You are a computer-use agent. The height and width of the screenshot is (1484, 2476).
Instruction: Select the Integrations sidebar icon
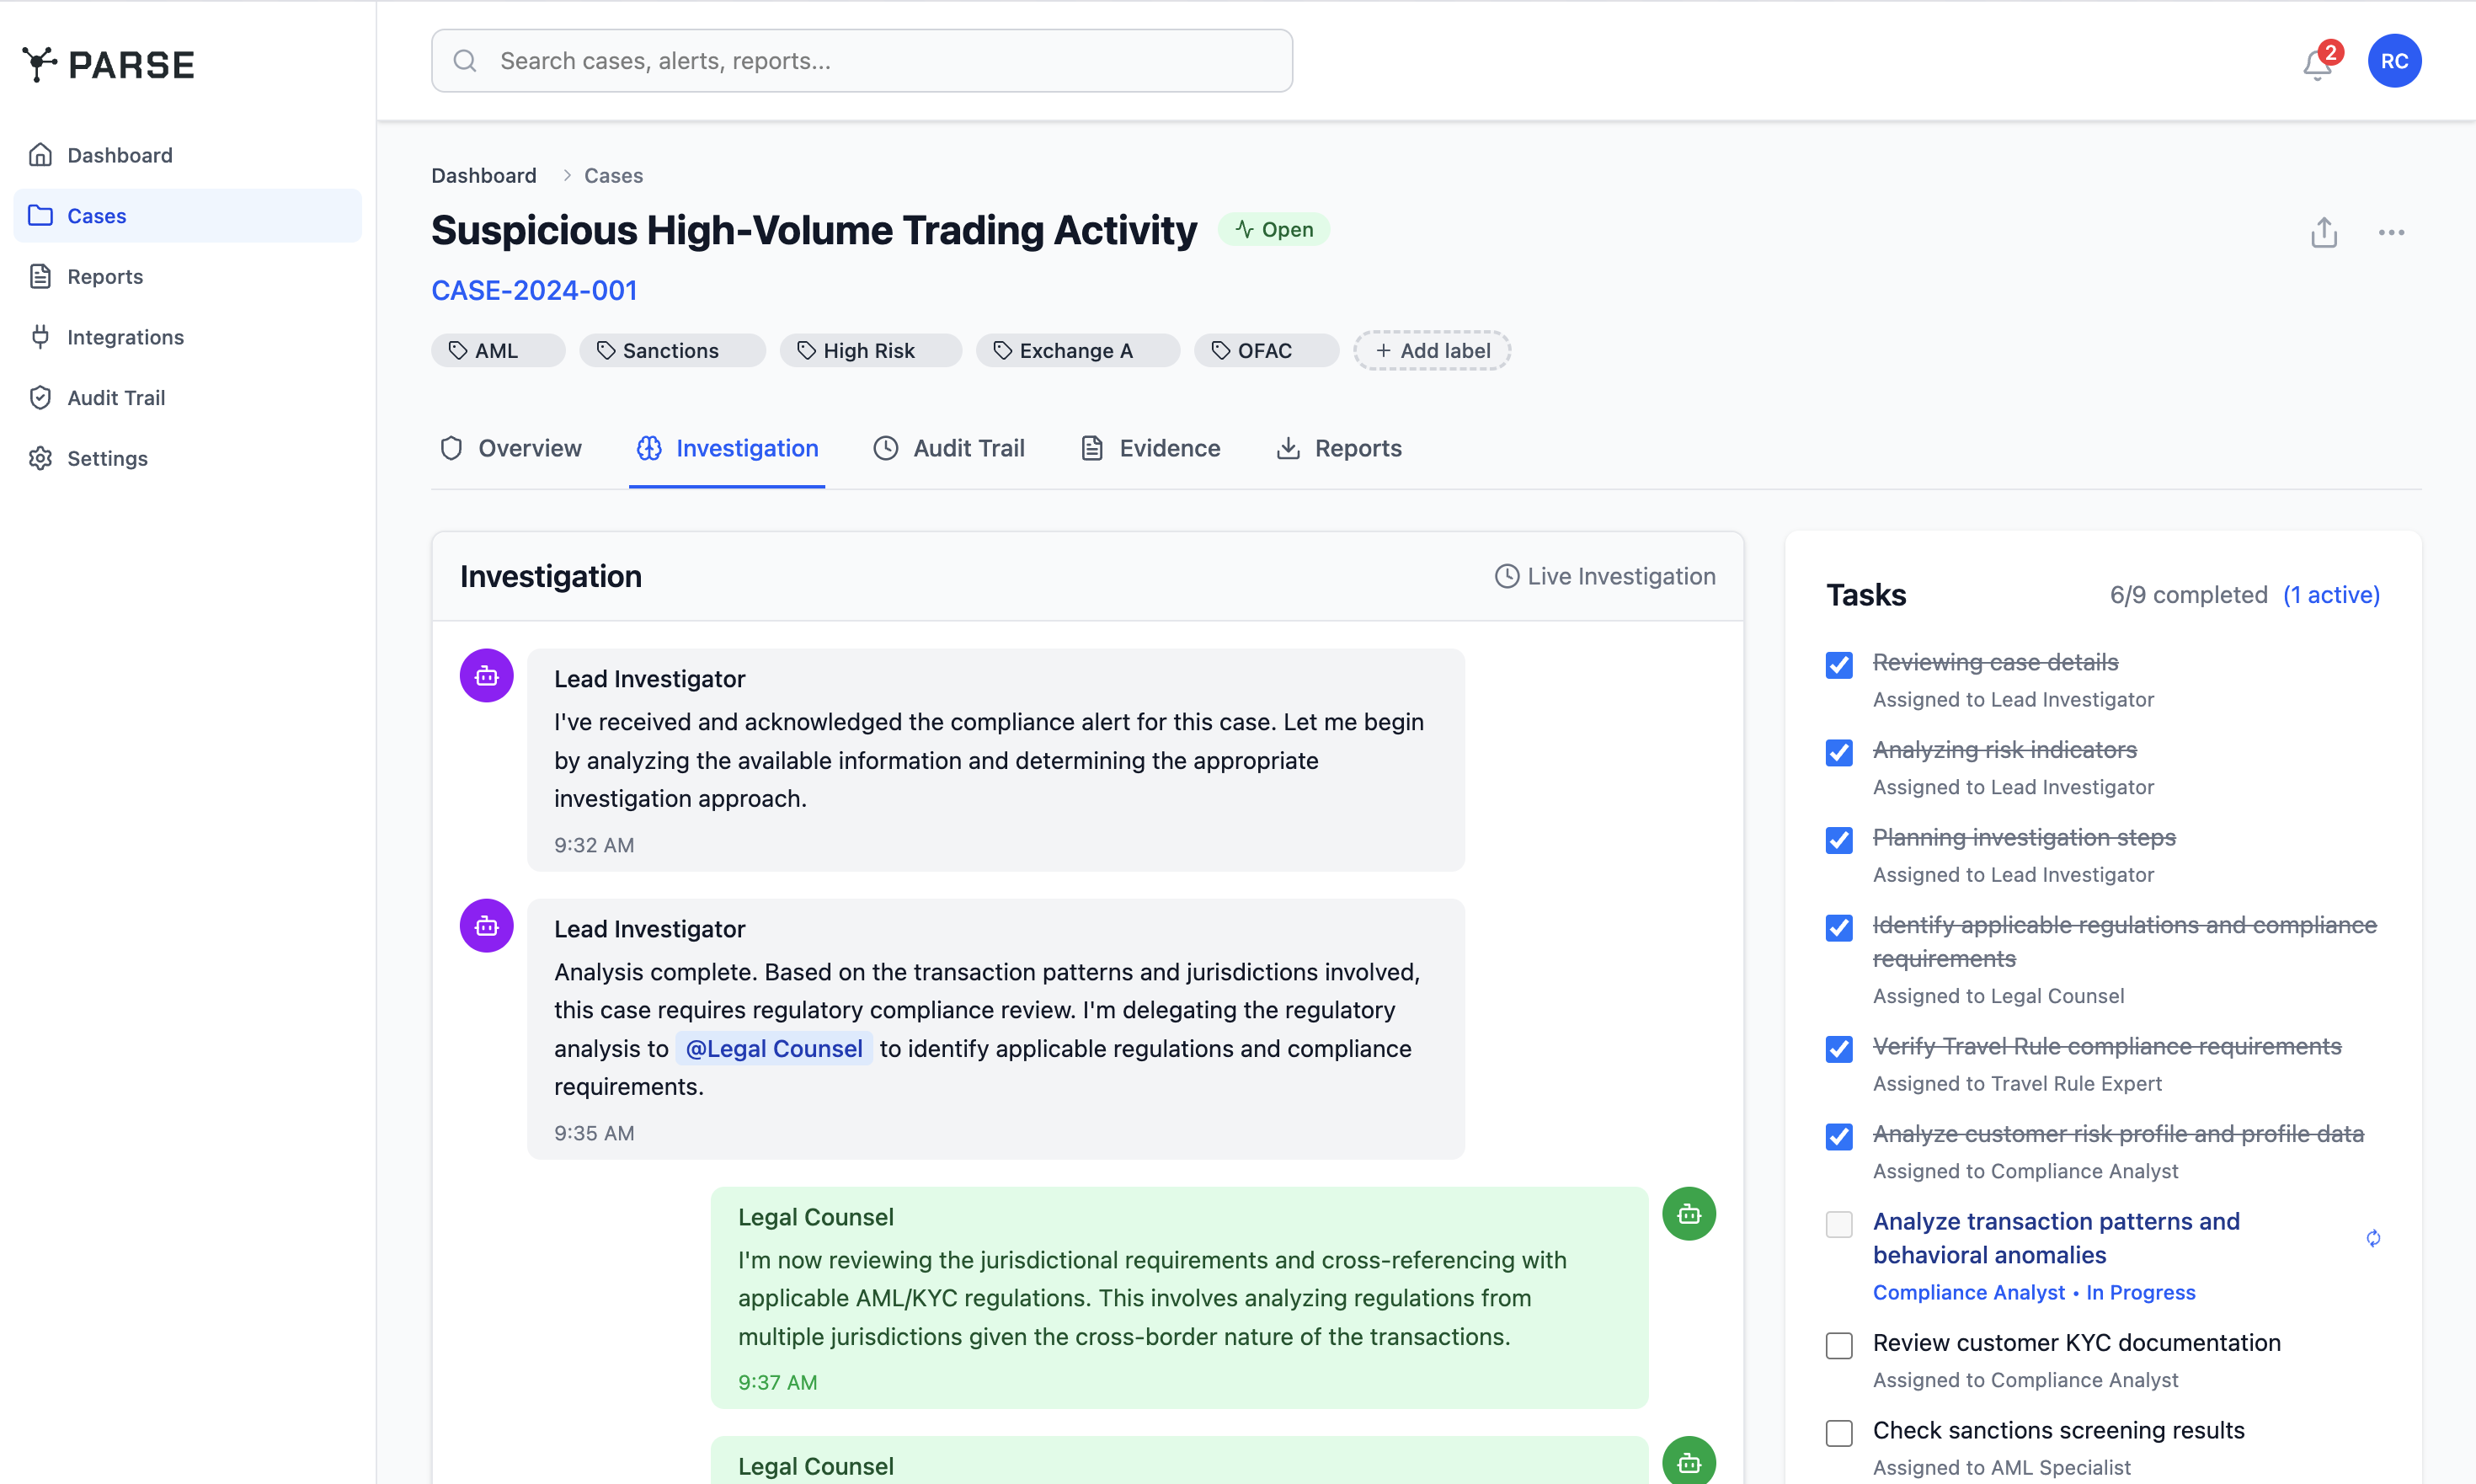[40, 337]
